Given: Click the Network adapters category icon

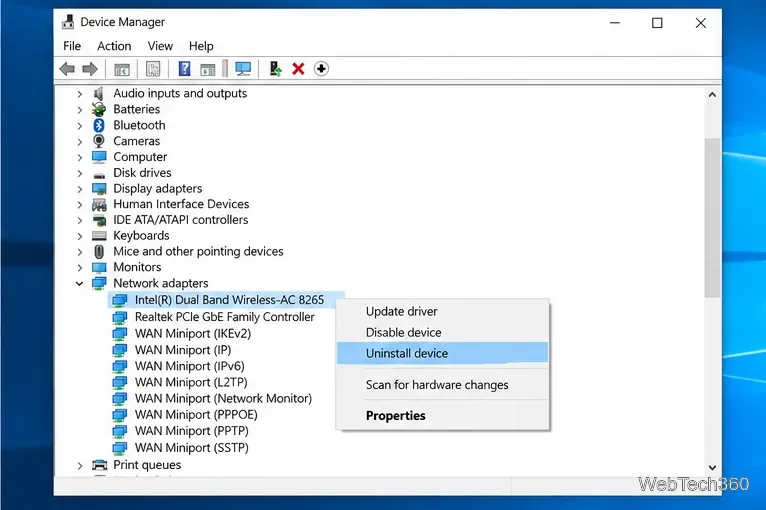Looking at the screenshot, I should pos(99,283).
